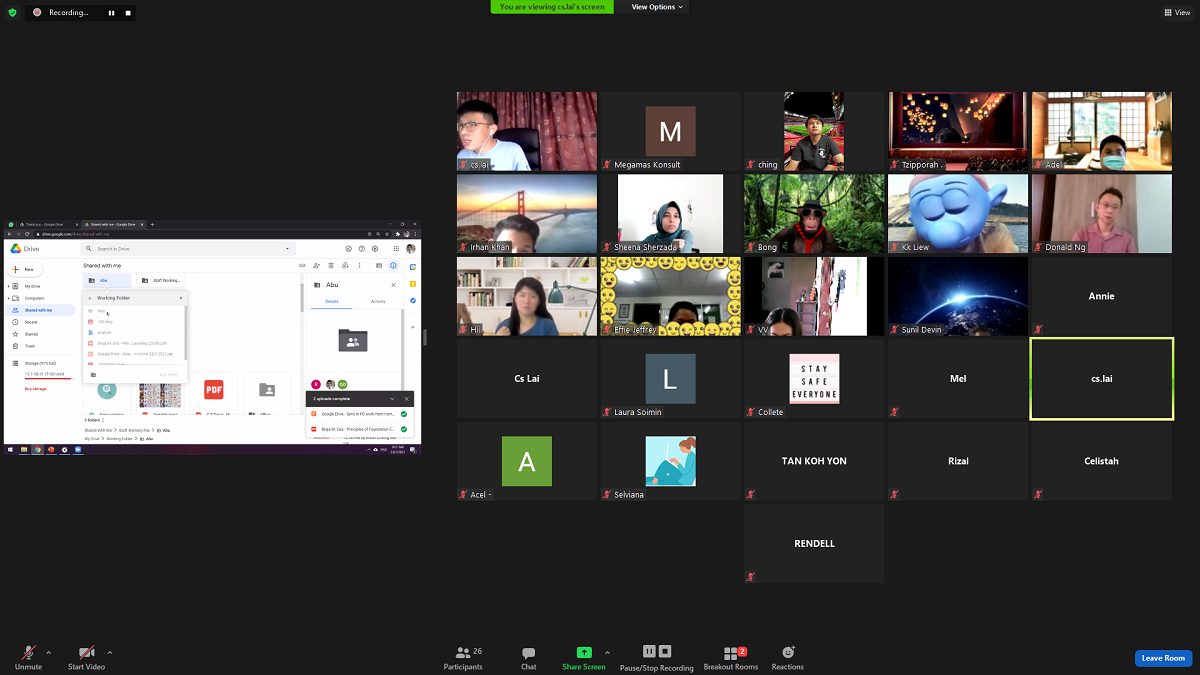Collapse the uploads complete notification
The width and height of the screenshot is (1200, 675).
coord(392,399)
